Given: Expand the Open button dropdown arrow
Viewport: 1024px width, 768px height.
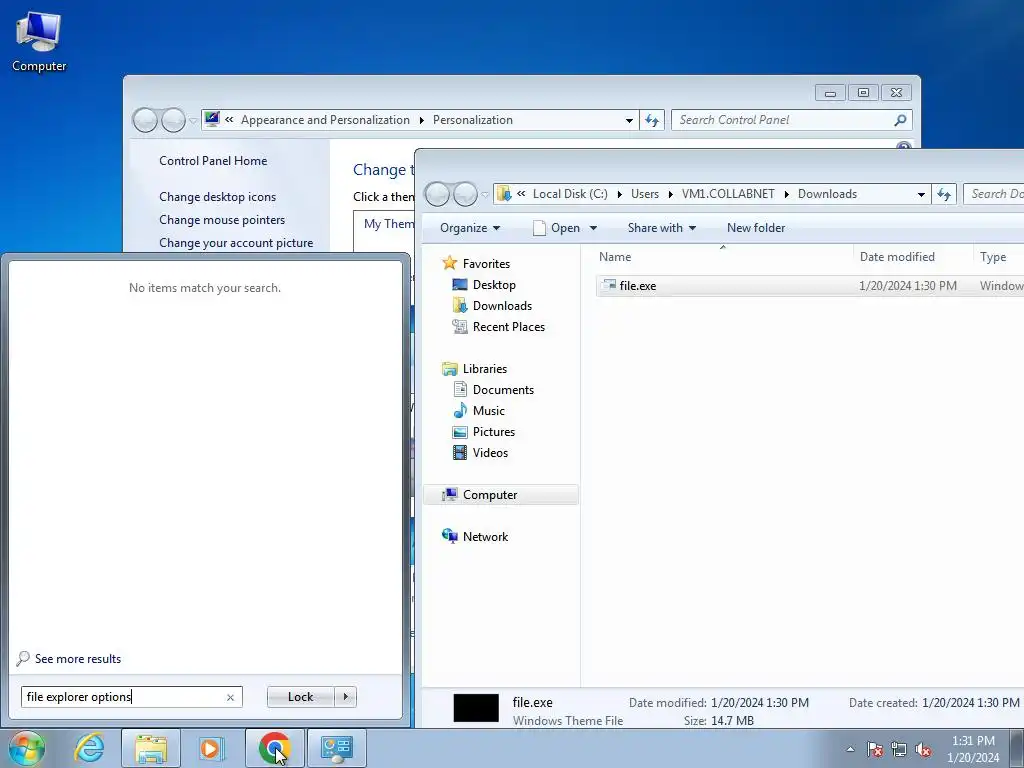Looking at the screenshot, I should tap(593, 228).
